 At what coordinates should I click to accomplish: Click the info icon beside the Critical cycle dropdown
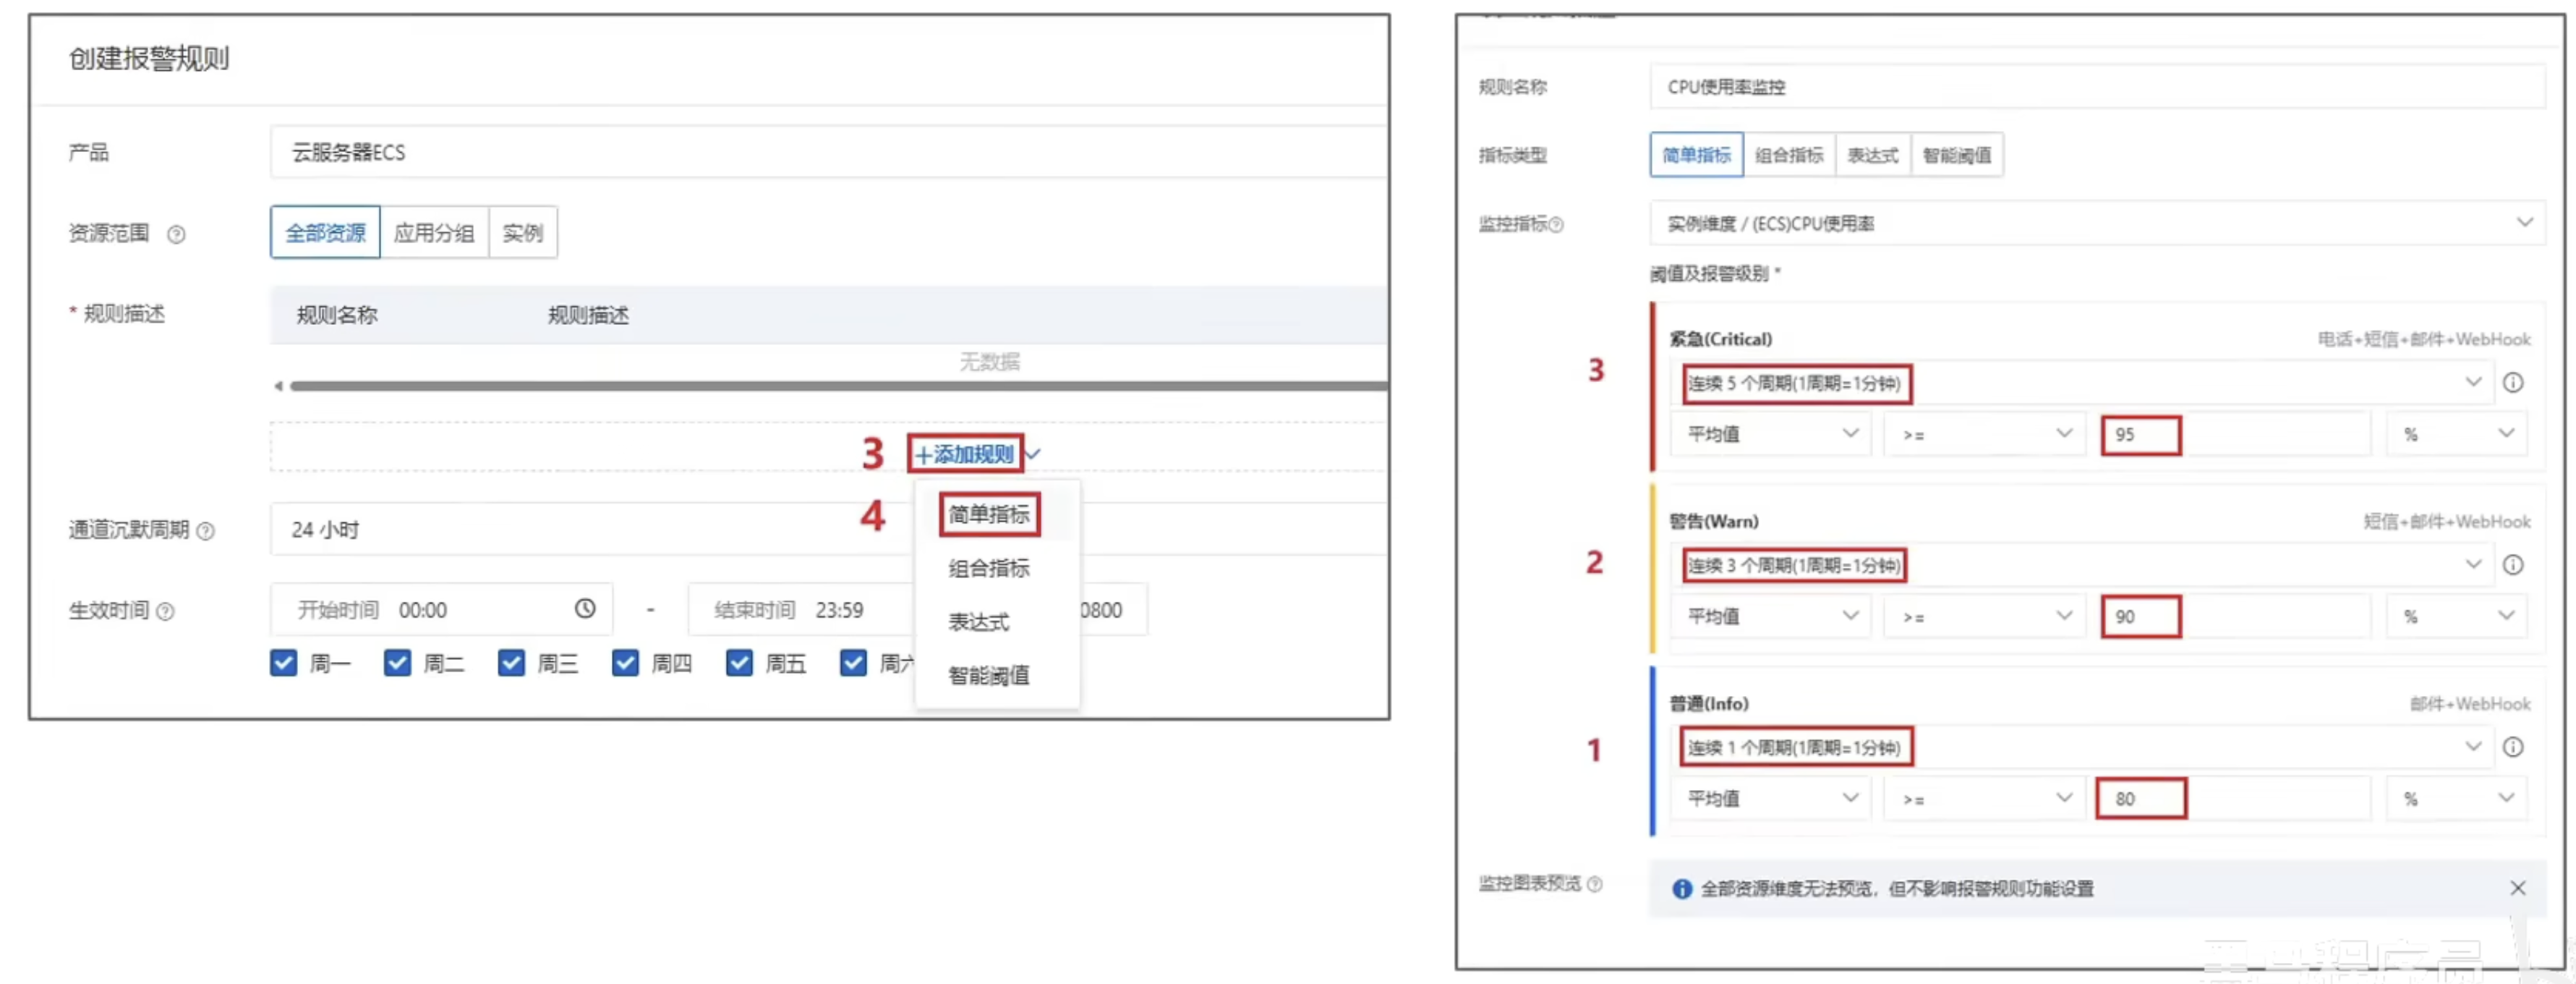coord(2515,382)
